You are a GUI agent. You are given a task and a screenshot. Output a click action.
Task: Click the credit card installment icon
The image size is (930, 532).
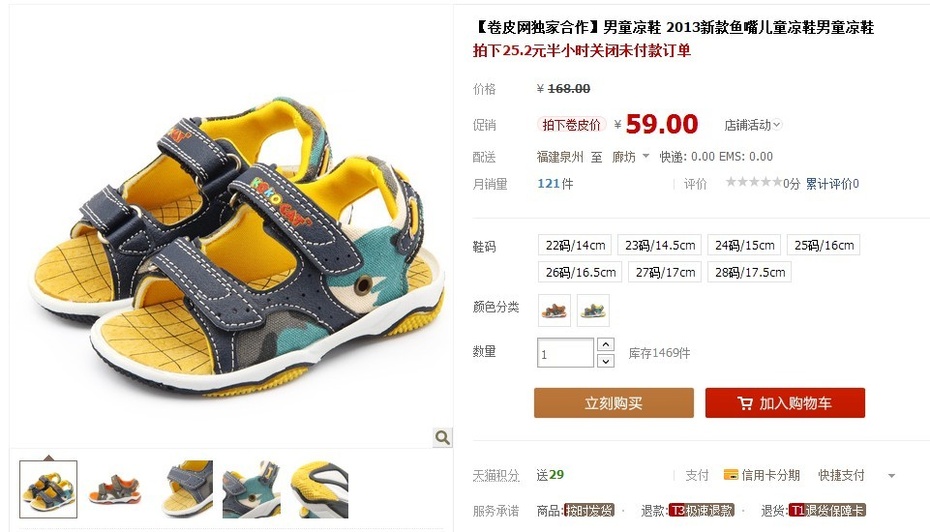(731, 474)
